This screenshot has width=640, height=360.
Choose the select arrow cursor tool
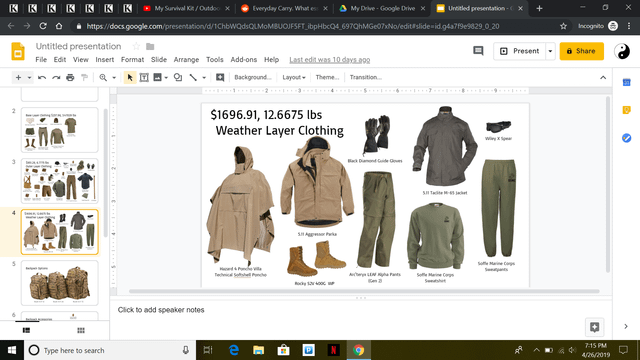click(130, 78)
